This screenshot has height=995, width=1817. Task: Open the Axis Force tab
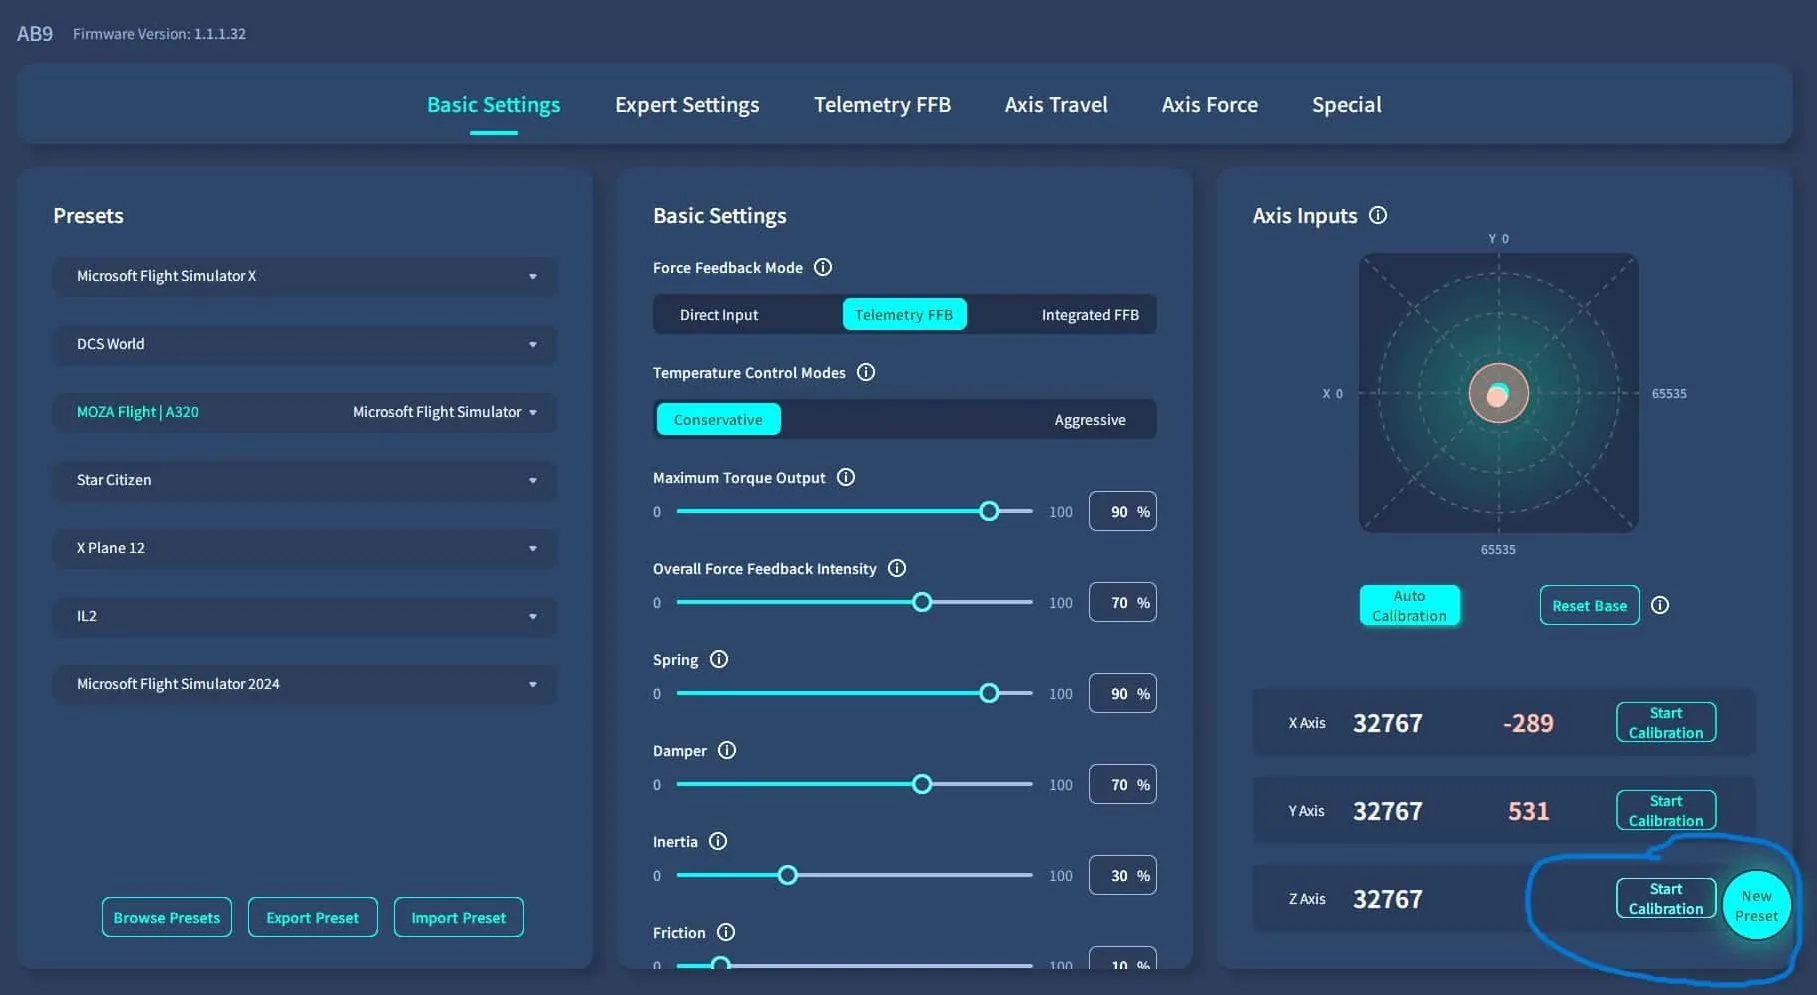pos(1209,104)
